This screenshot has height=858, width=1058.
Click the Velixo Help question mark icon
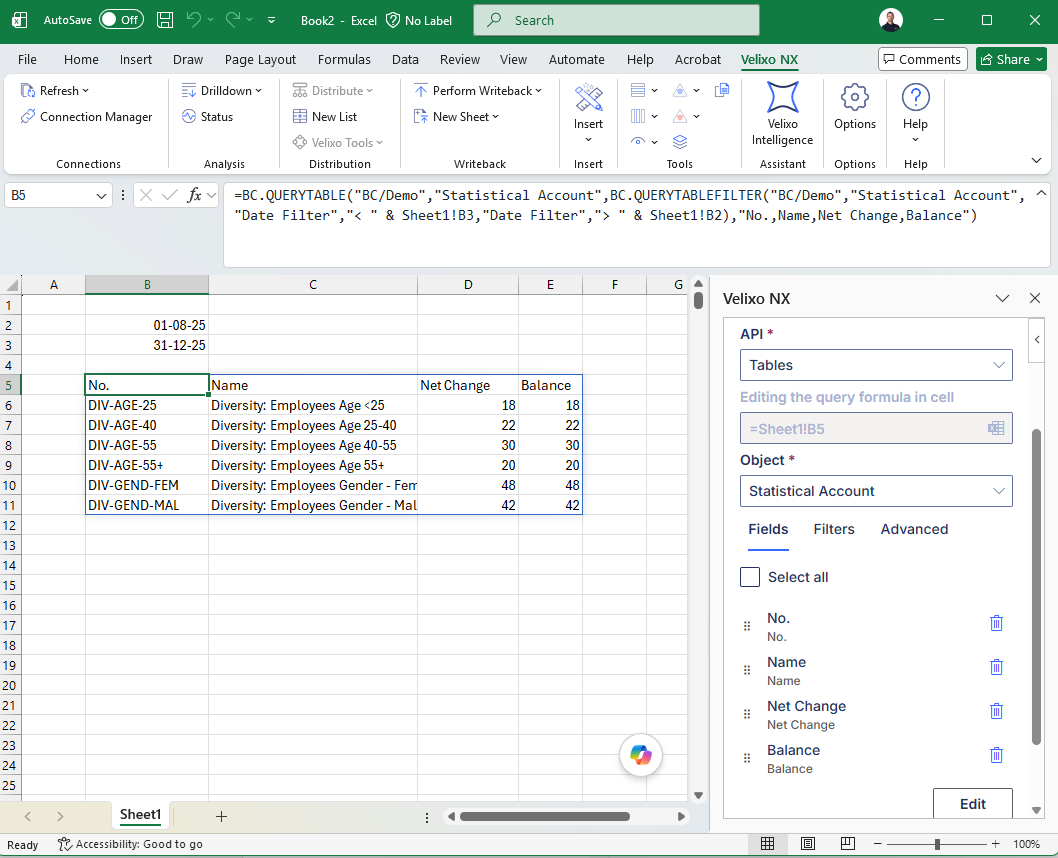pos(916,97)
